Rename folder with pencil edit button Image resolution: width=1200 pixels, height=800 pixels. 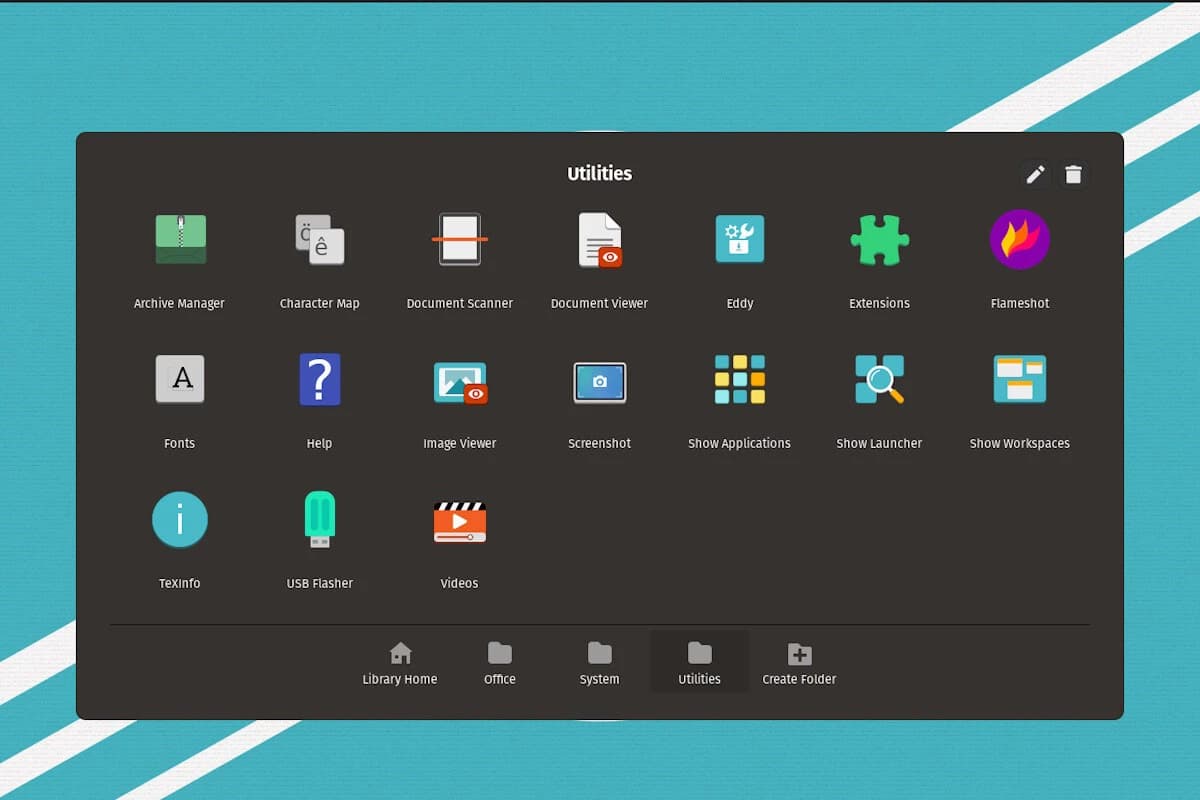pos(1036,175)
